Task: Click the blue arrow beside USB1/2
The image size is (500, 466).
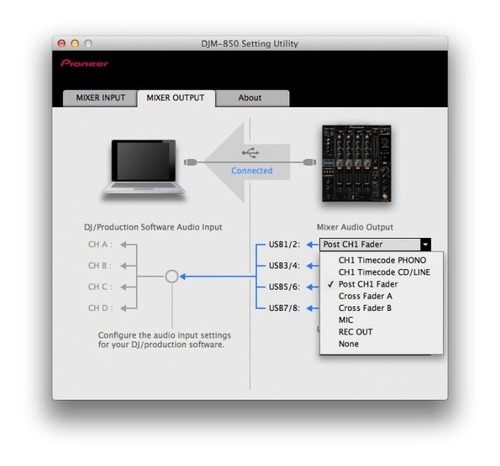Action: (312, 245)
